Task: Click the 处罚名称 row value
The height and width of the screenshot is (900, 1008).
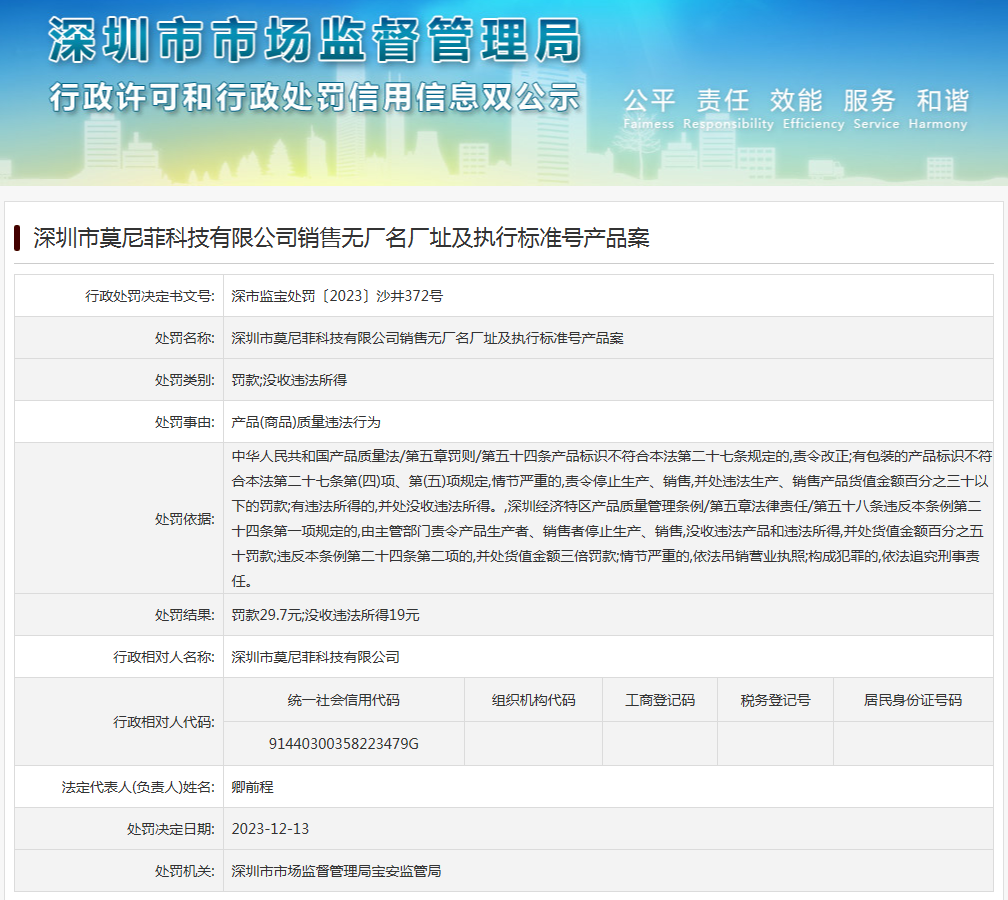Action: click(x=427, y=338)
